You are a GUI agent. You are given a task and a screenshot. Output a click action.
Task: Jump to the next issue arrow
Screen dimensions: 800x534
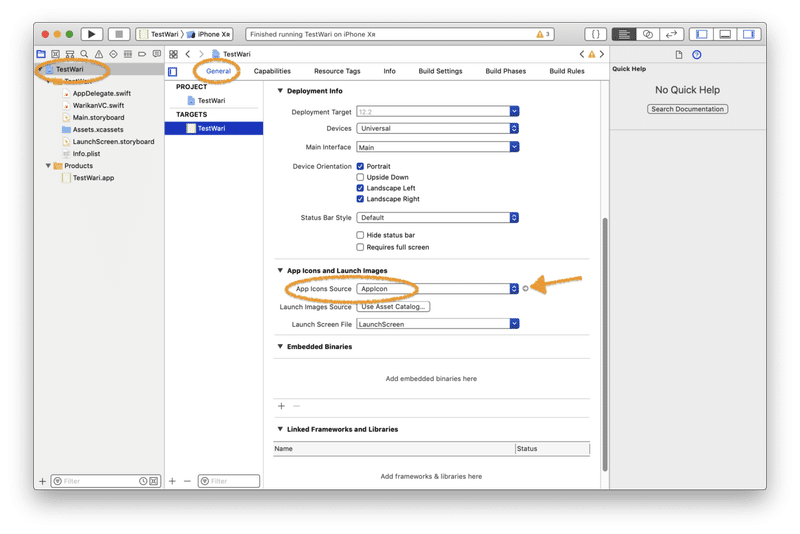pos(602,54)
